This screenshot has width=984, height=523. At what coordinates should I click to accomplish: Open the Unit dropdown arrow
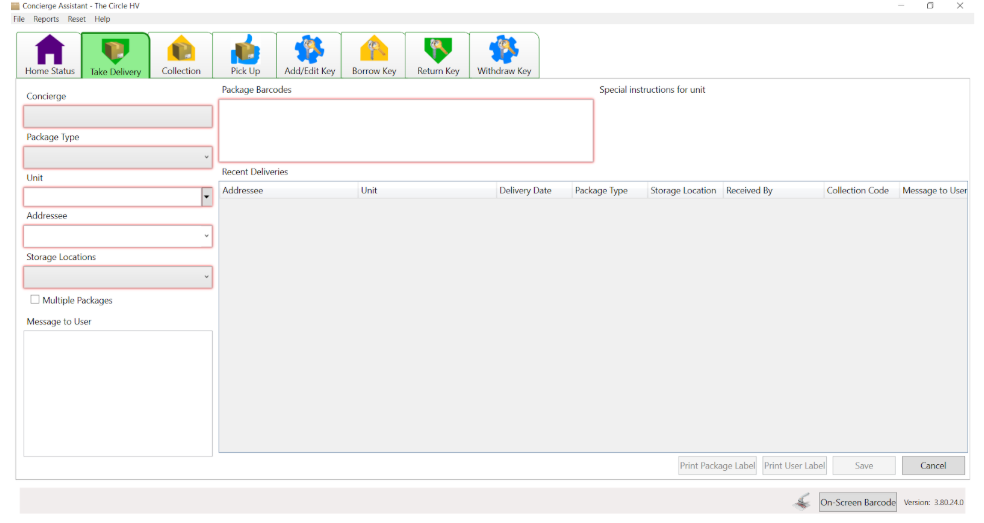206,197
